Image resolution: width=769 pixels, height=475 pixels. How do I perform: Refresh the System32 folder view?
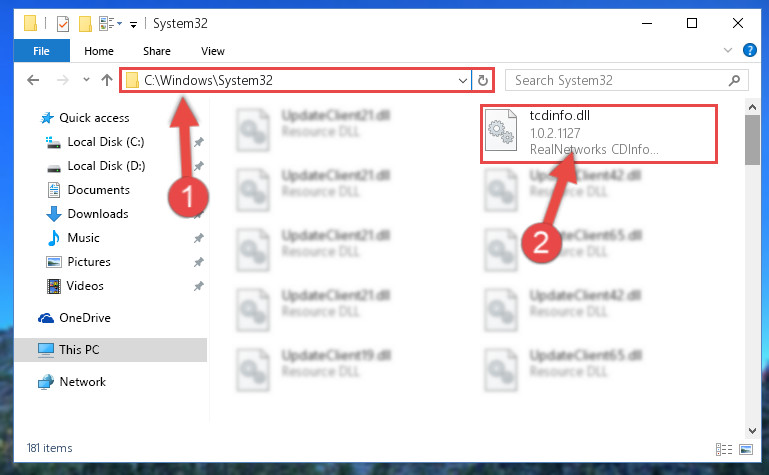[483, 80]
